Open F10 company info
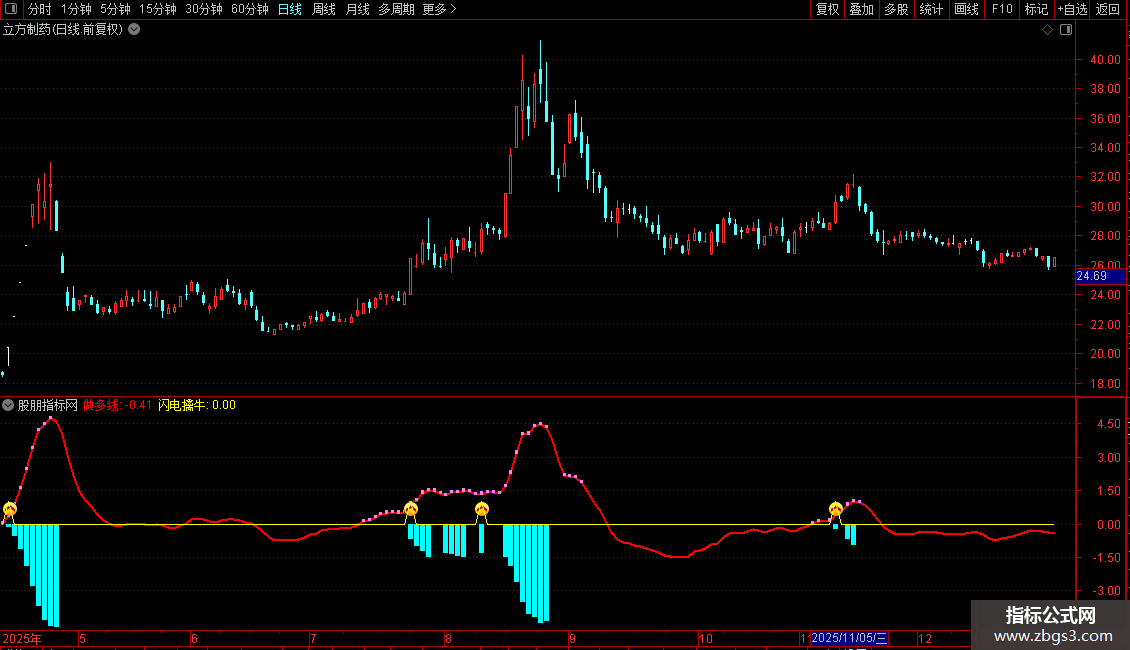 (x=1002, y=9)
